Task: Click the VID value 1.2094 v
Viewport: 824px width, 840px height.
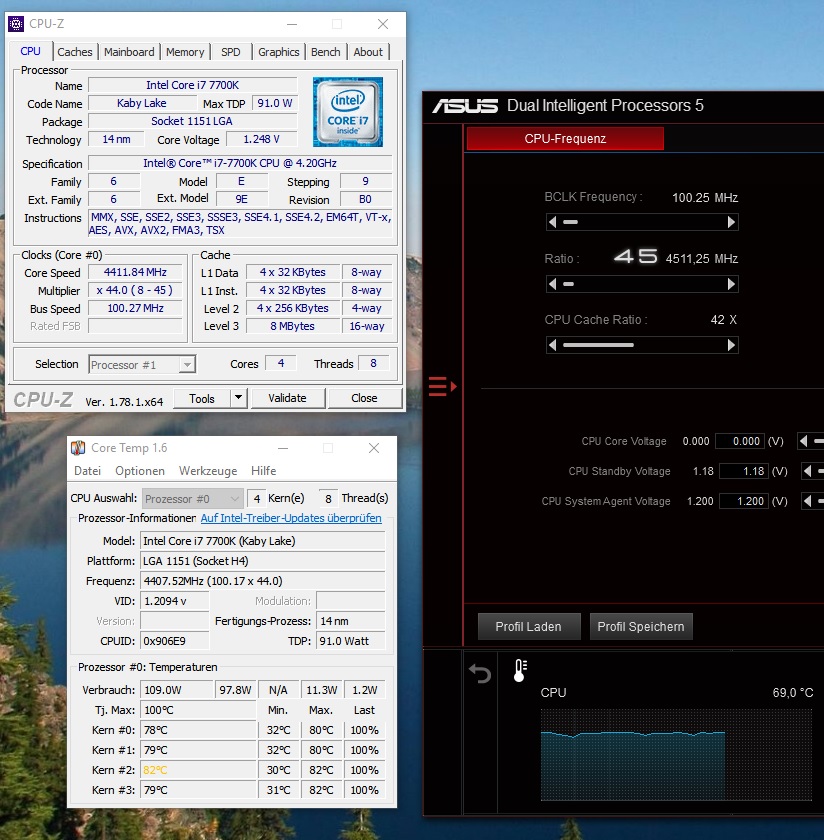Action: 174,601
